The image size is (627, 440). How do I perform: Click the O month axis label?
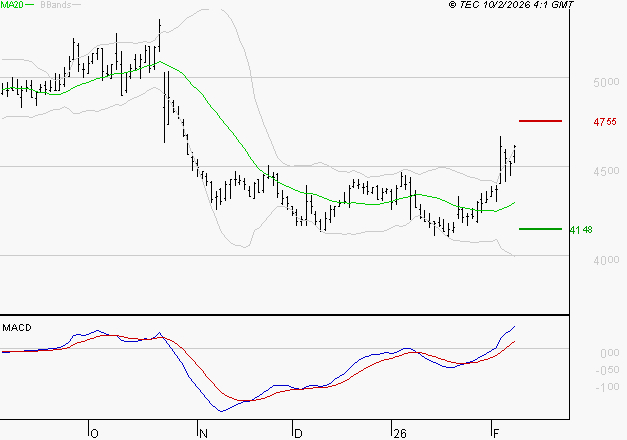pos(94,434)
